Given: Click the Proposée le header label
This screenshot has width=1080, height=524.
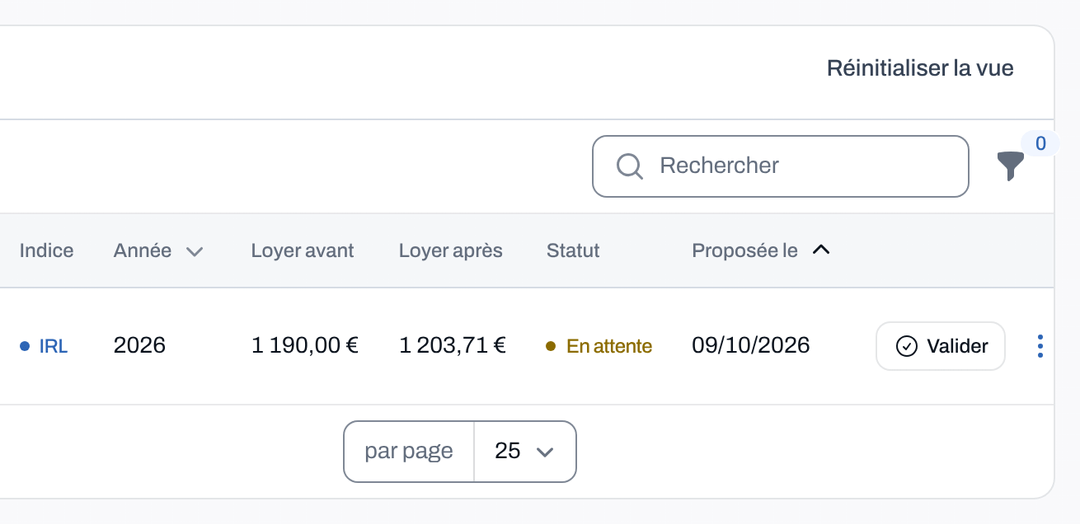Looking at the screenshot, I should pyautogui.click(x=745, y=251).
